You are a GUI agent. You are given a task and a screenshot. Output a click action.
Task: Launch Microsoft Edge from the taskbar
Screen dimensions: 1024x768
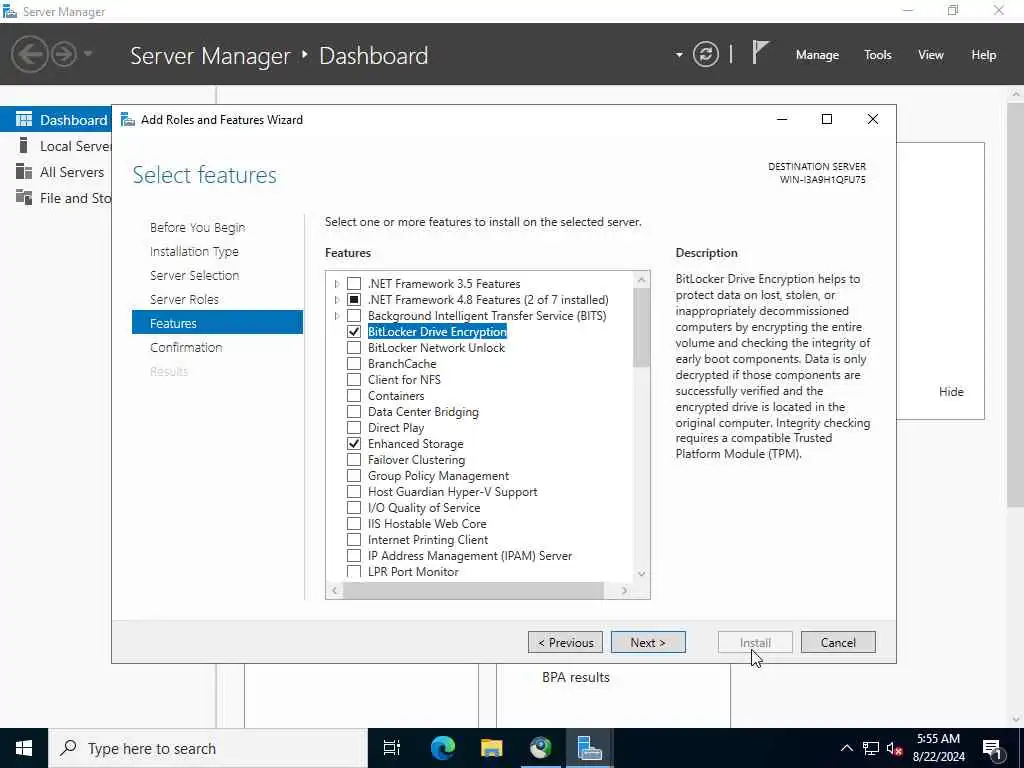tap(442, 748)
